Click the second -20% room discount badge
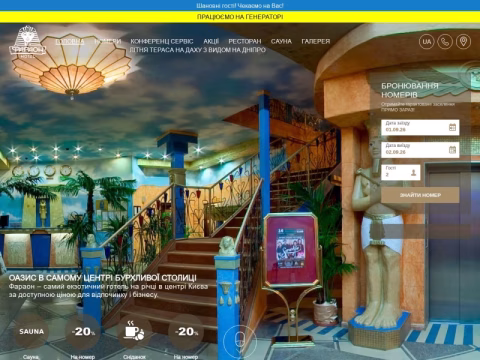Screen dimensions: 480x360 point(186,331)
